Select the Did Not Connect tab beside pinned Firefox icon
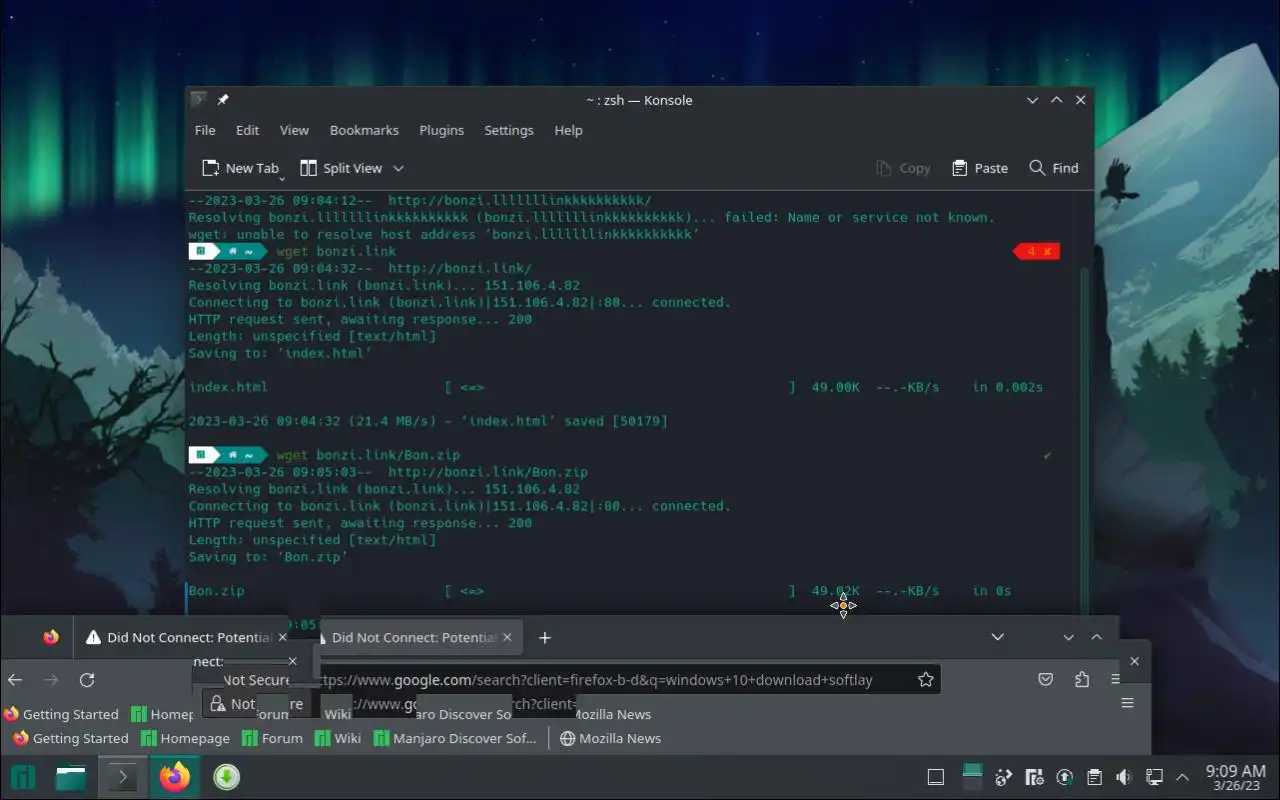This screenshot has width=1280, height=800. click(x=179, y=637)
